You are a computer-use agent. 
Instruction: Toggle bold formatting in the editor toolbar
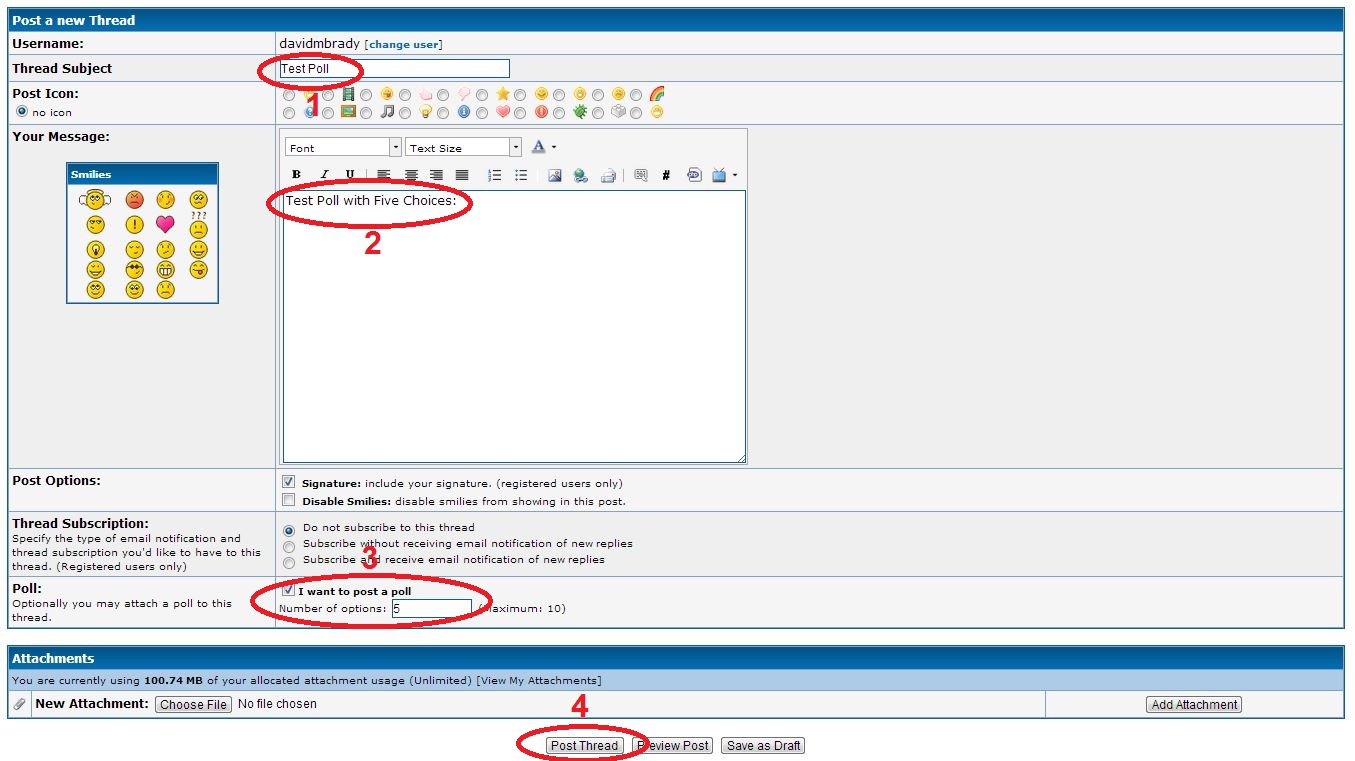pos(296,175)
